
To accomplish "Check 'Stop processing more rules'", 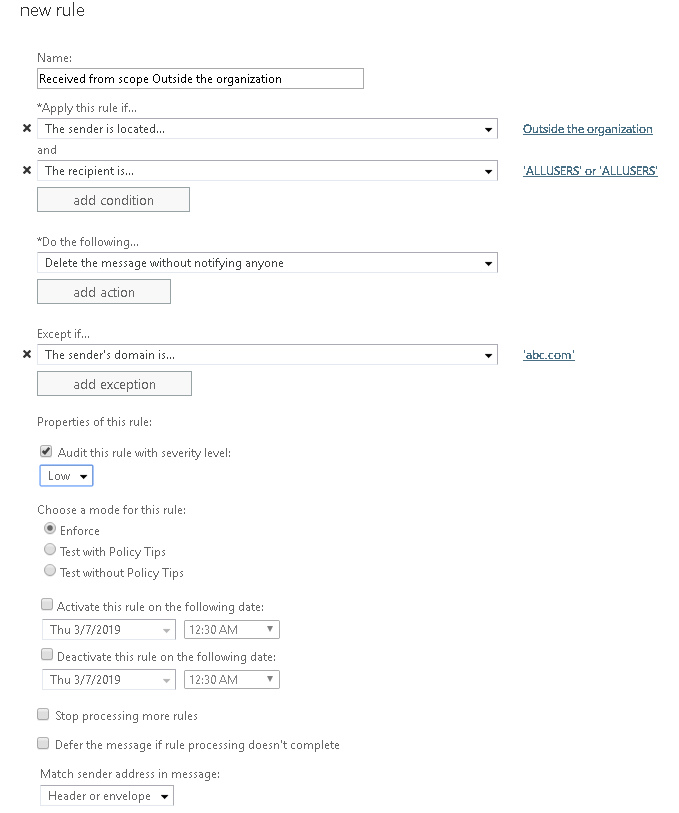I will point(43,715).
